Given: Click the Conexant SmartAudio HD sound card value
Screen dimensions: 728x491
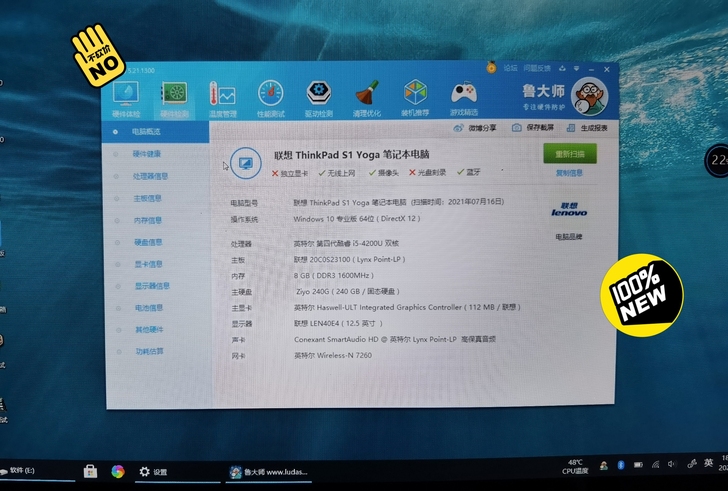Looking at the screenshot, I should pyautogui.click(x=395, y=339).
